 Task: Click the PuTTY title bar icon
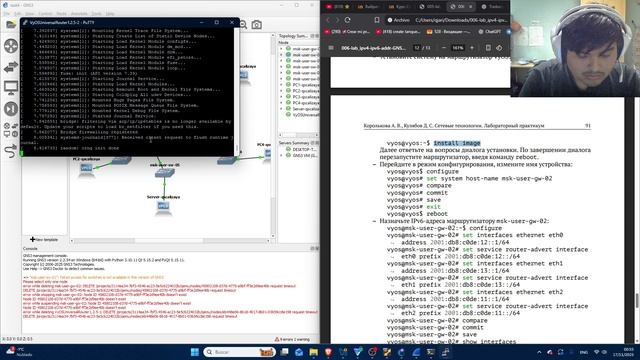tap(25, 22)
